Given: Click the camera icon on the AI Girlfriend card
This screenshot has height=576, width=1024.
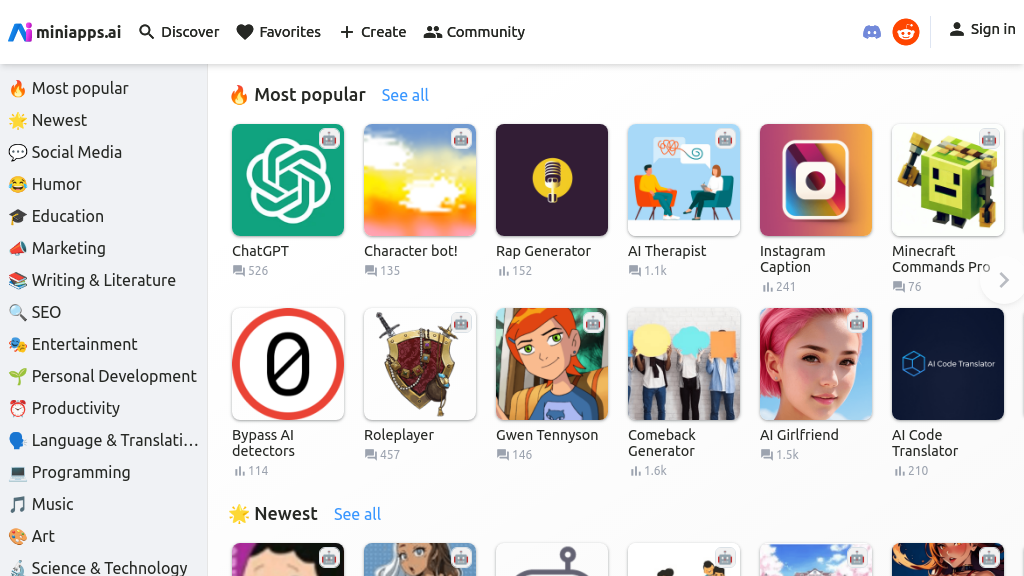Looking at the screenshot, I should (x=857, y=324).
